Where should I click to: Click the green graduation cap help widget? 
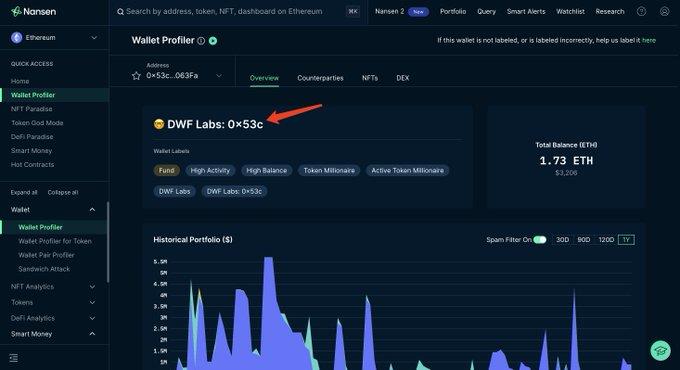660,350
